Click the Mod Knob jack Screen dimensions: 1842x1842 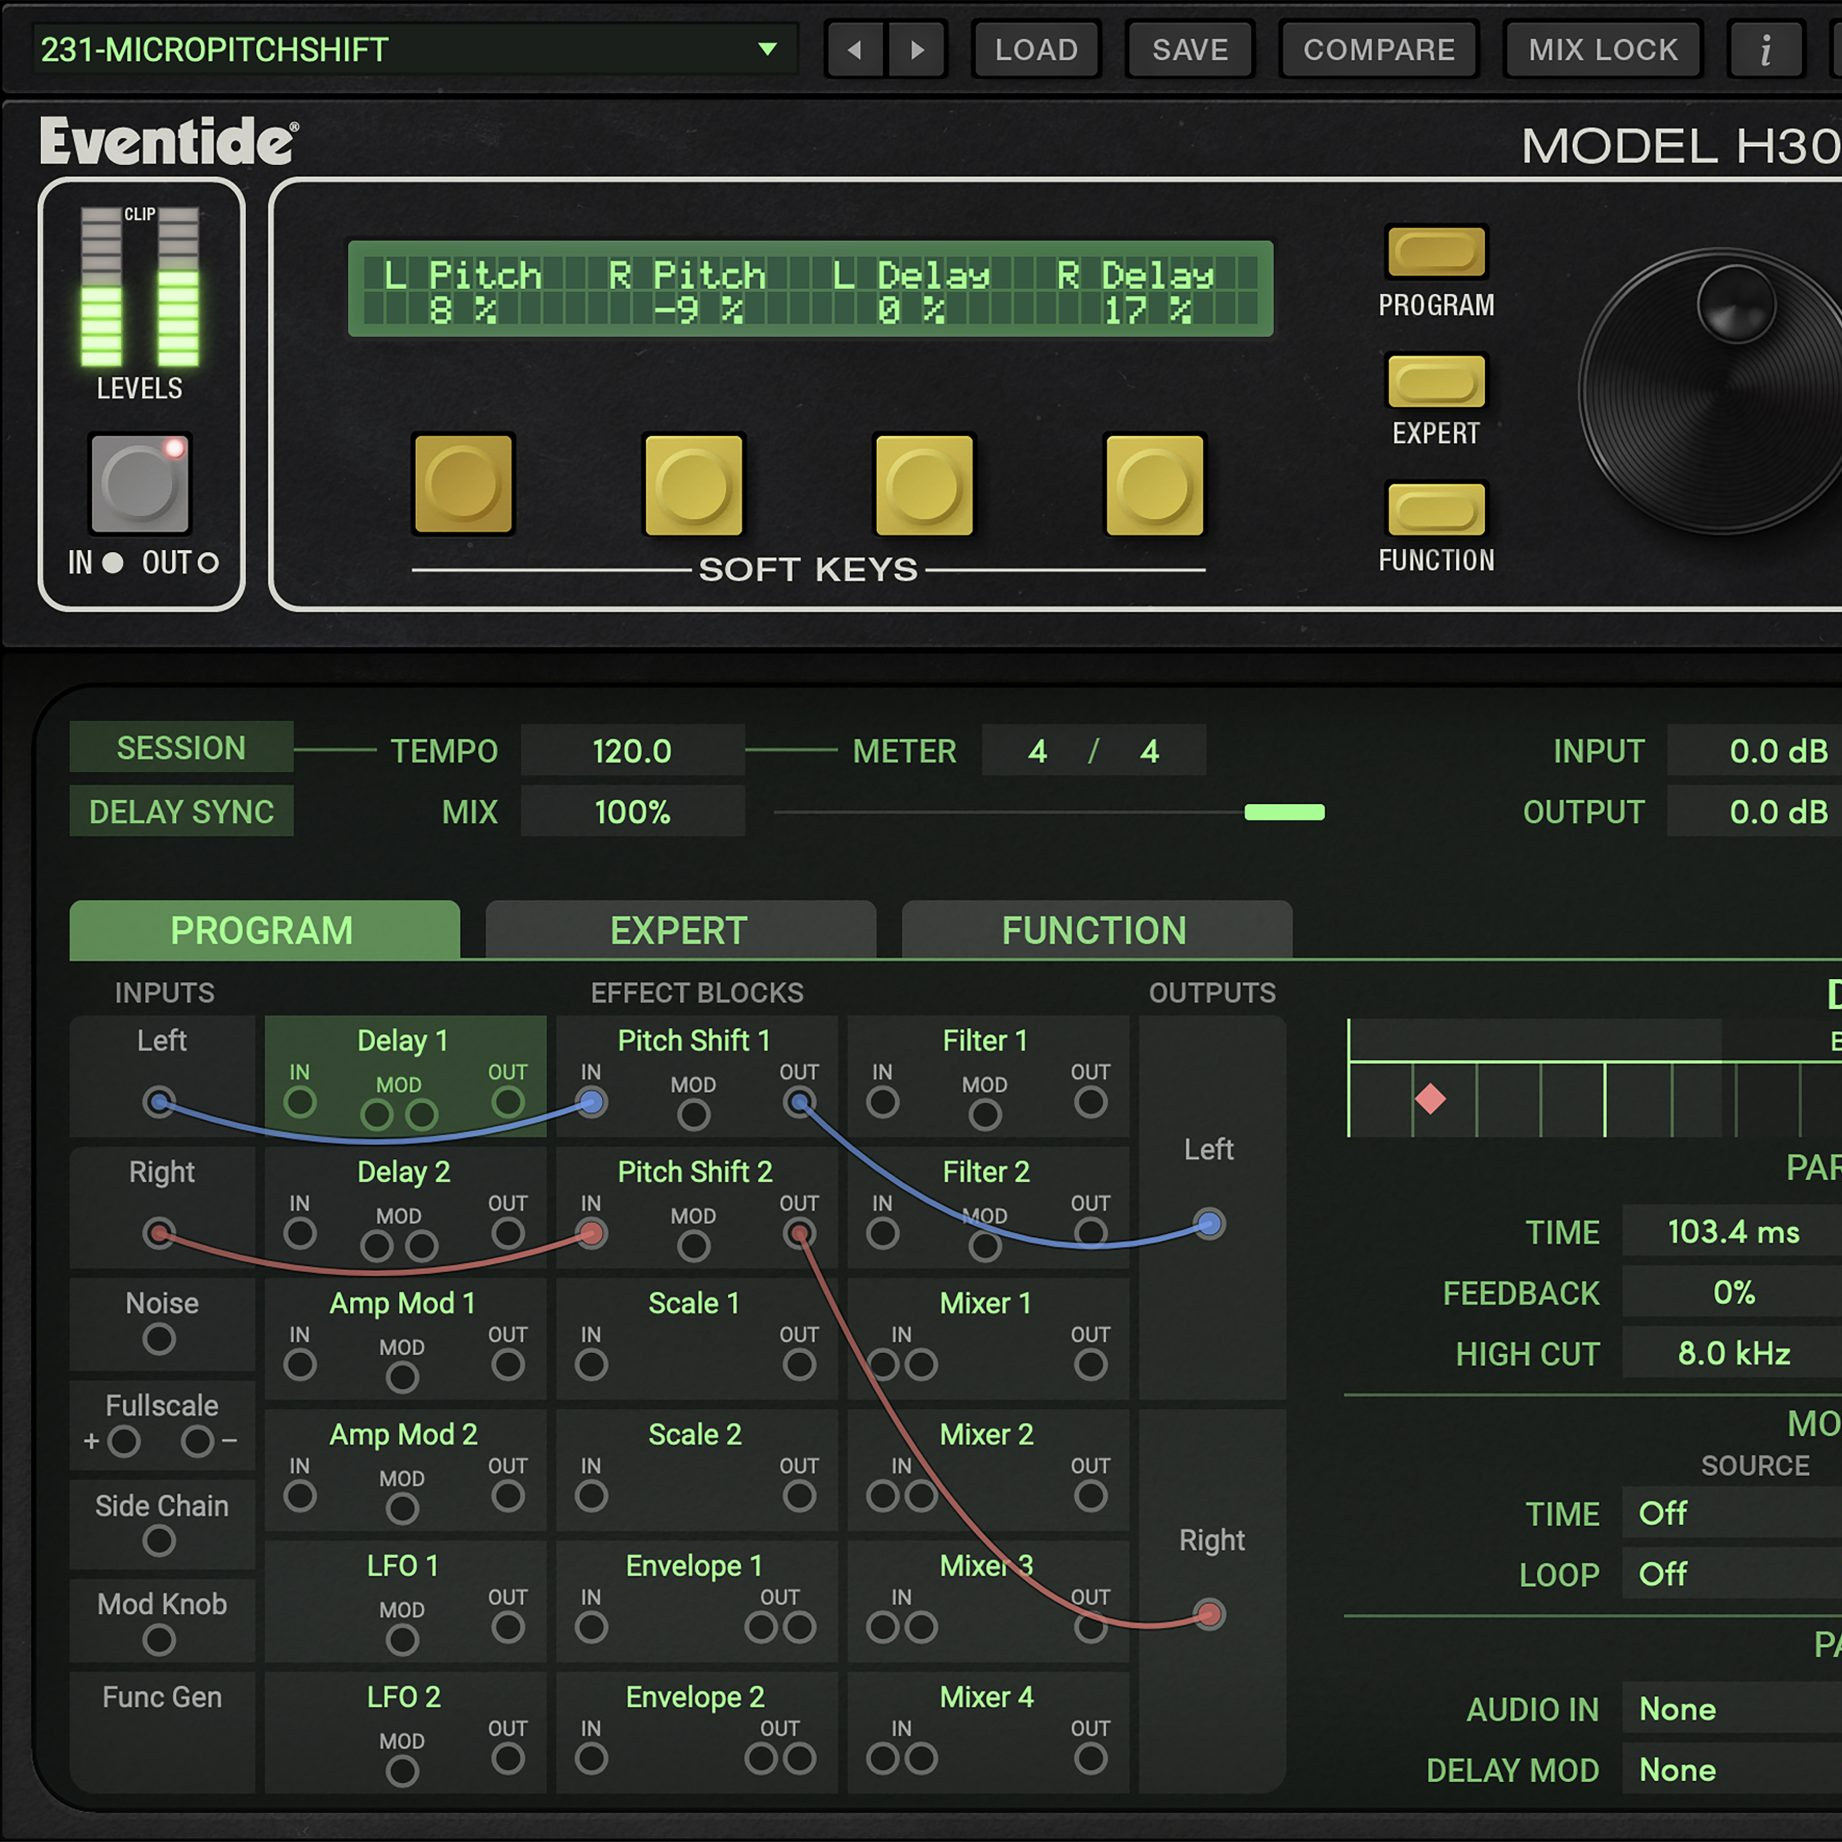(159, 1640)
